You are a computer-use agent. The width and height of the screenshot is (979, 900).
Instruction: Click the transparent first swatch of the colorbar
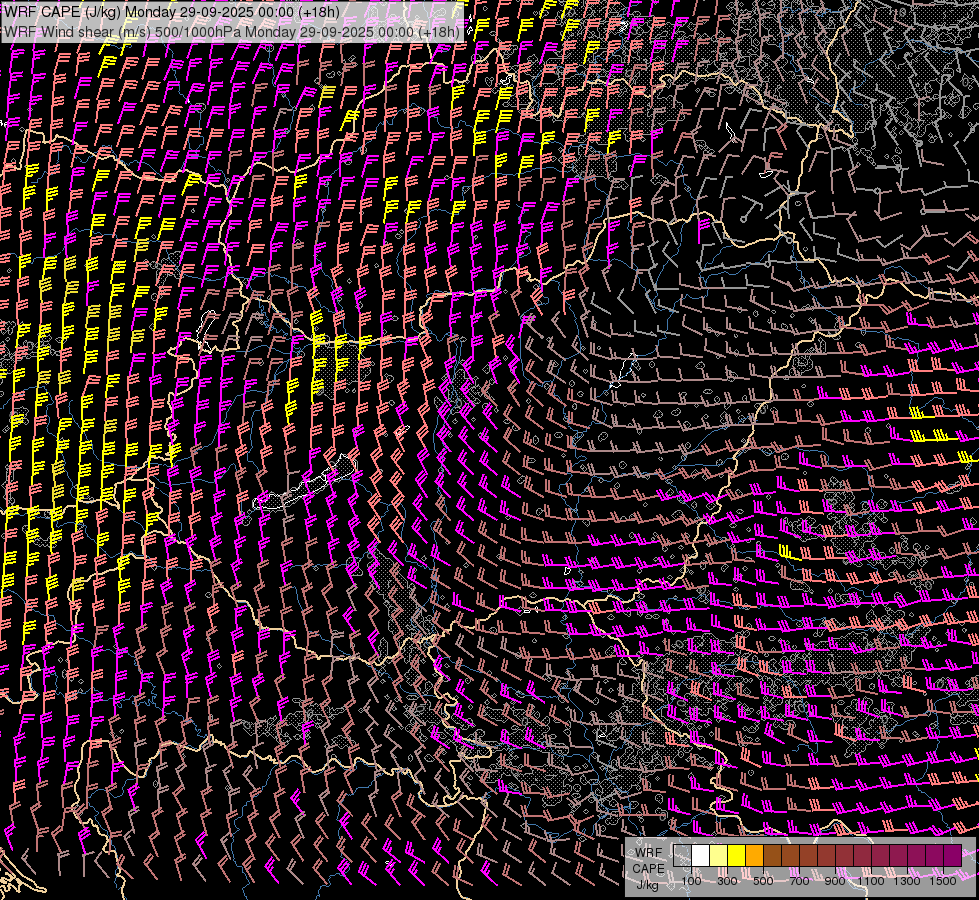(x=682, y=856)
